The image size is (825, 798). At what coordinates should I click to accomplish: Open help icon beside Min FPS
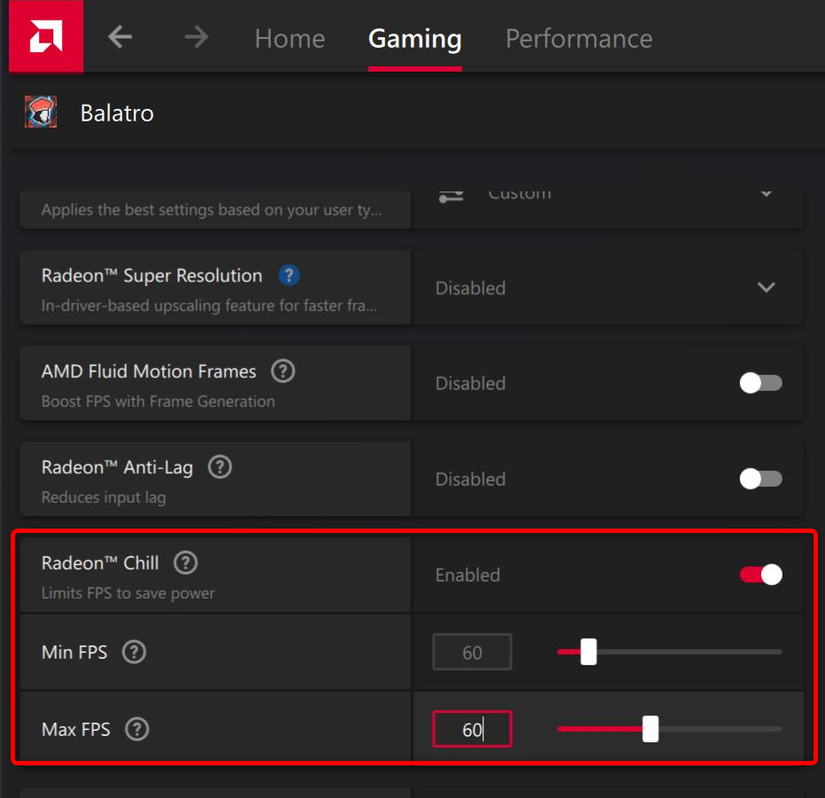point(134,652)
